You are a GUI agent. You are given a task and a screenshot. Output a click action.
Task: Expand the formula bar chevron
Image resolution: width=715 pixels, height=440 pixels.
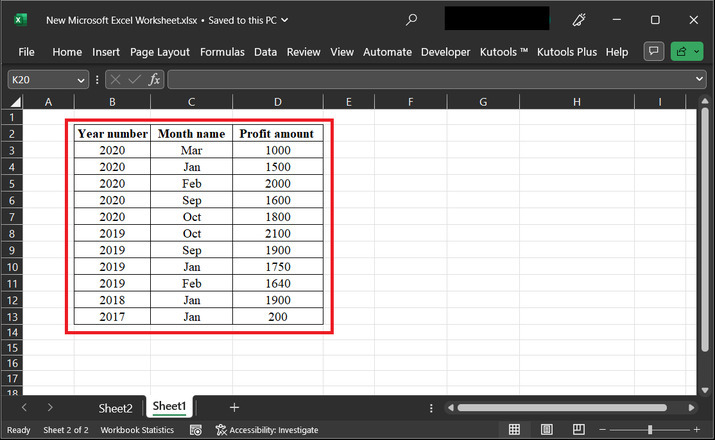(x=699, y=79)
